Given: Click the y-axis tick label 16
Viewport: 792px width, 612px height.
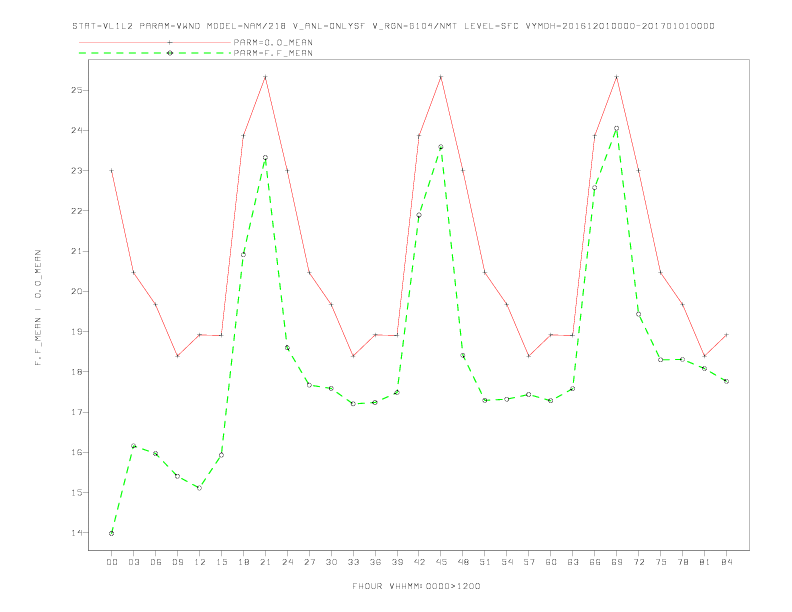Looking at the screenshot, I should [77, 452].
